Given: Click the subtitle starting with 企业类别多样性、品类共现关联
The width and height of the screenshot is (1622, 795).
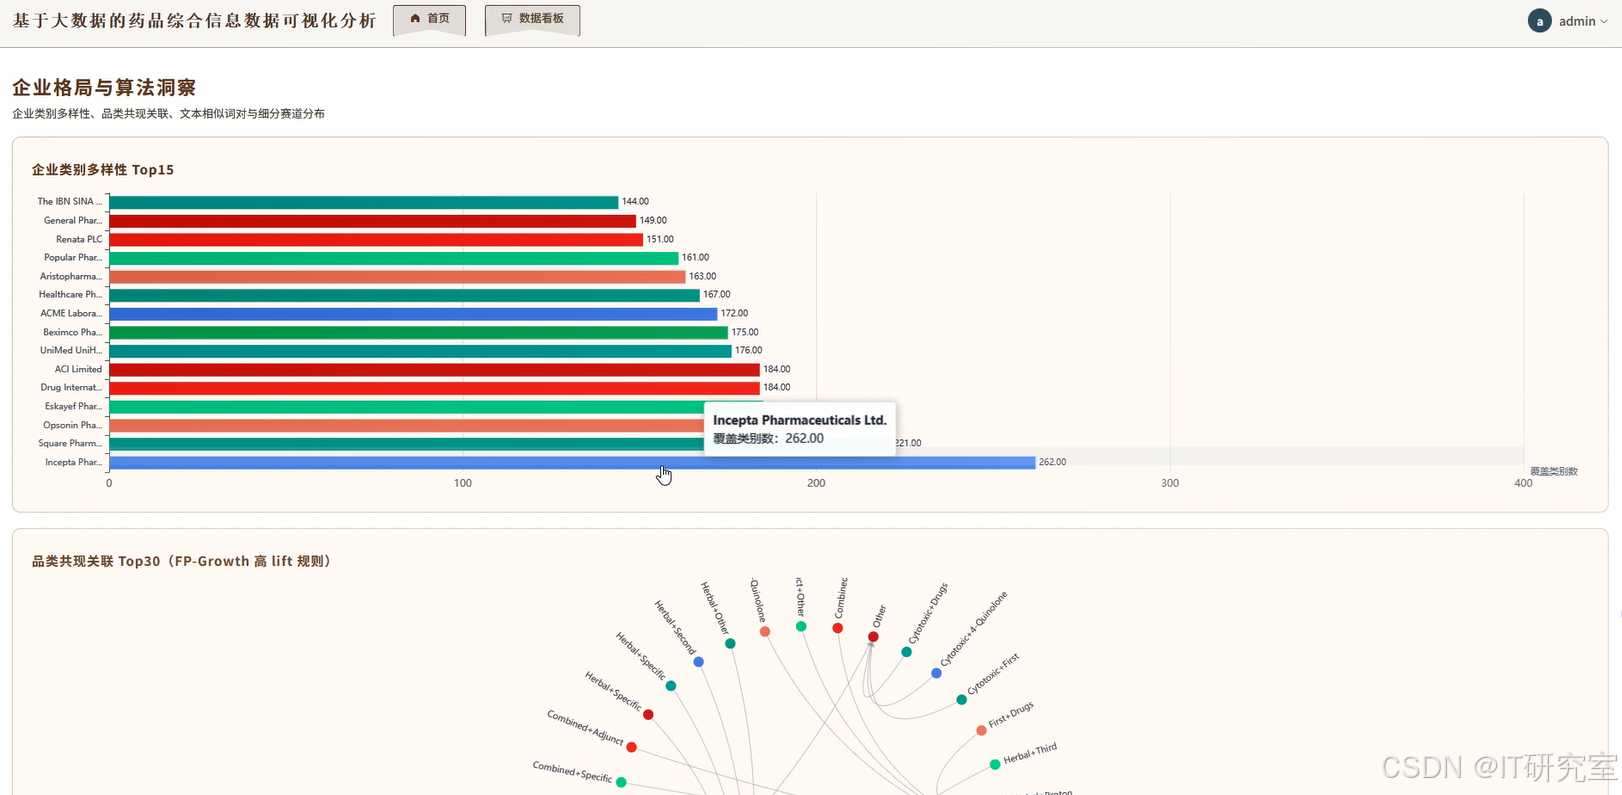Looking at the screenshot, I should [x=168, y=114].
